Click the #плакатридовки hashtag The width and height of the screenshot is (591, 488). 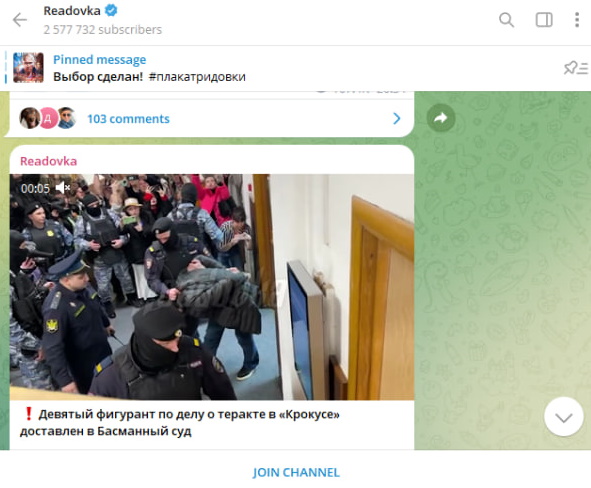pos(197,77)
